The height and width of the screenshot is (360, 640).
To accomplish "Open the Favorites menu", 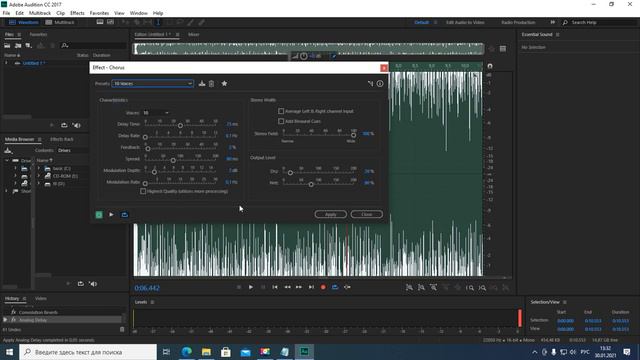I will pos(99,13).
